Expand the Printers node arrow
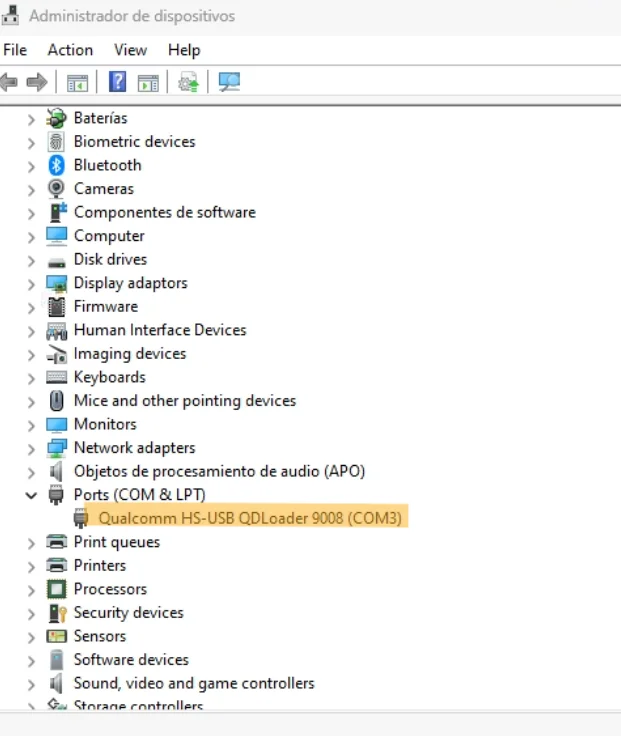The width and height of the screenshot is (621, 736). (x=31, y=567)
